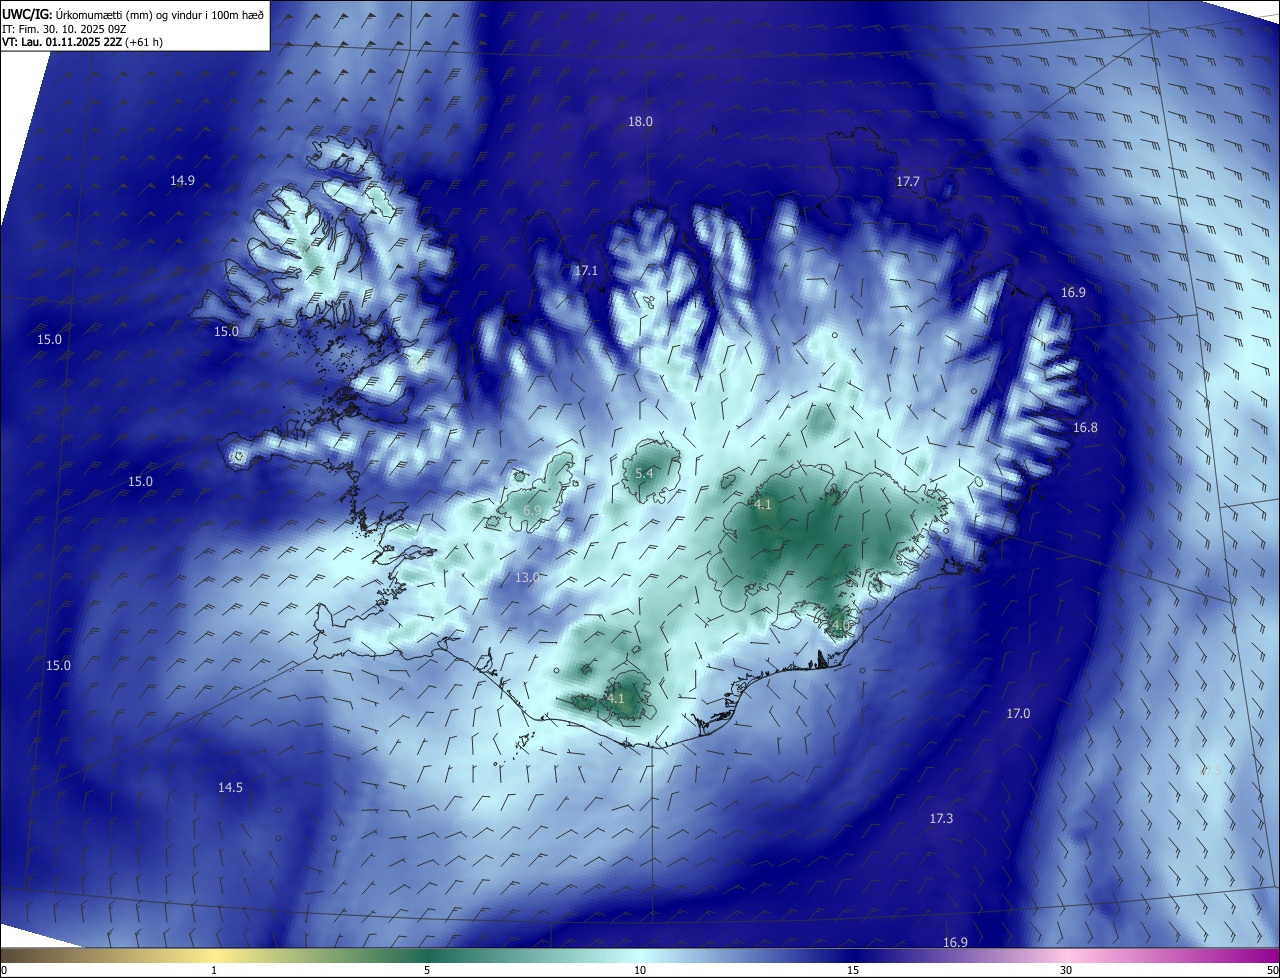Select the 6.9 value on Langjökull glacier
Image resolution: width=1280 pixels, height=978 pixels.
coord(532,511)
